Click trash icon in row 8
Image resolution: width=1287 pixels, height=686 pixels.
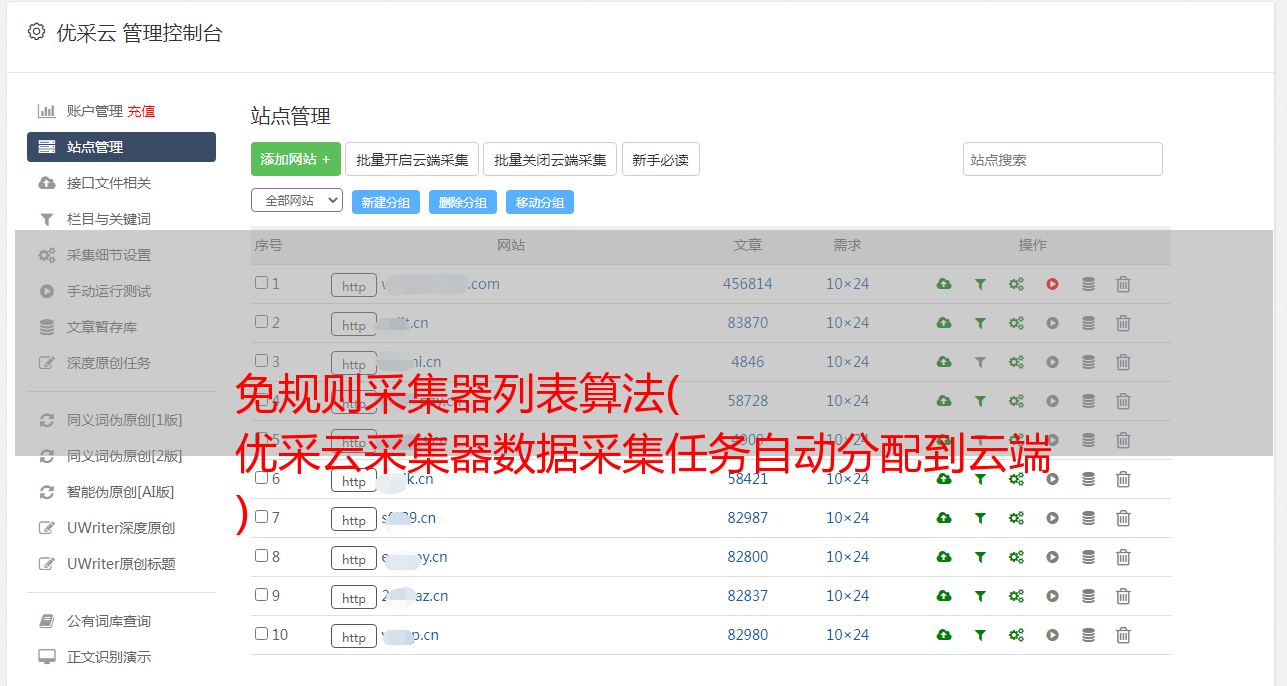[1123, 557]
